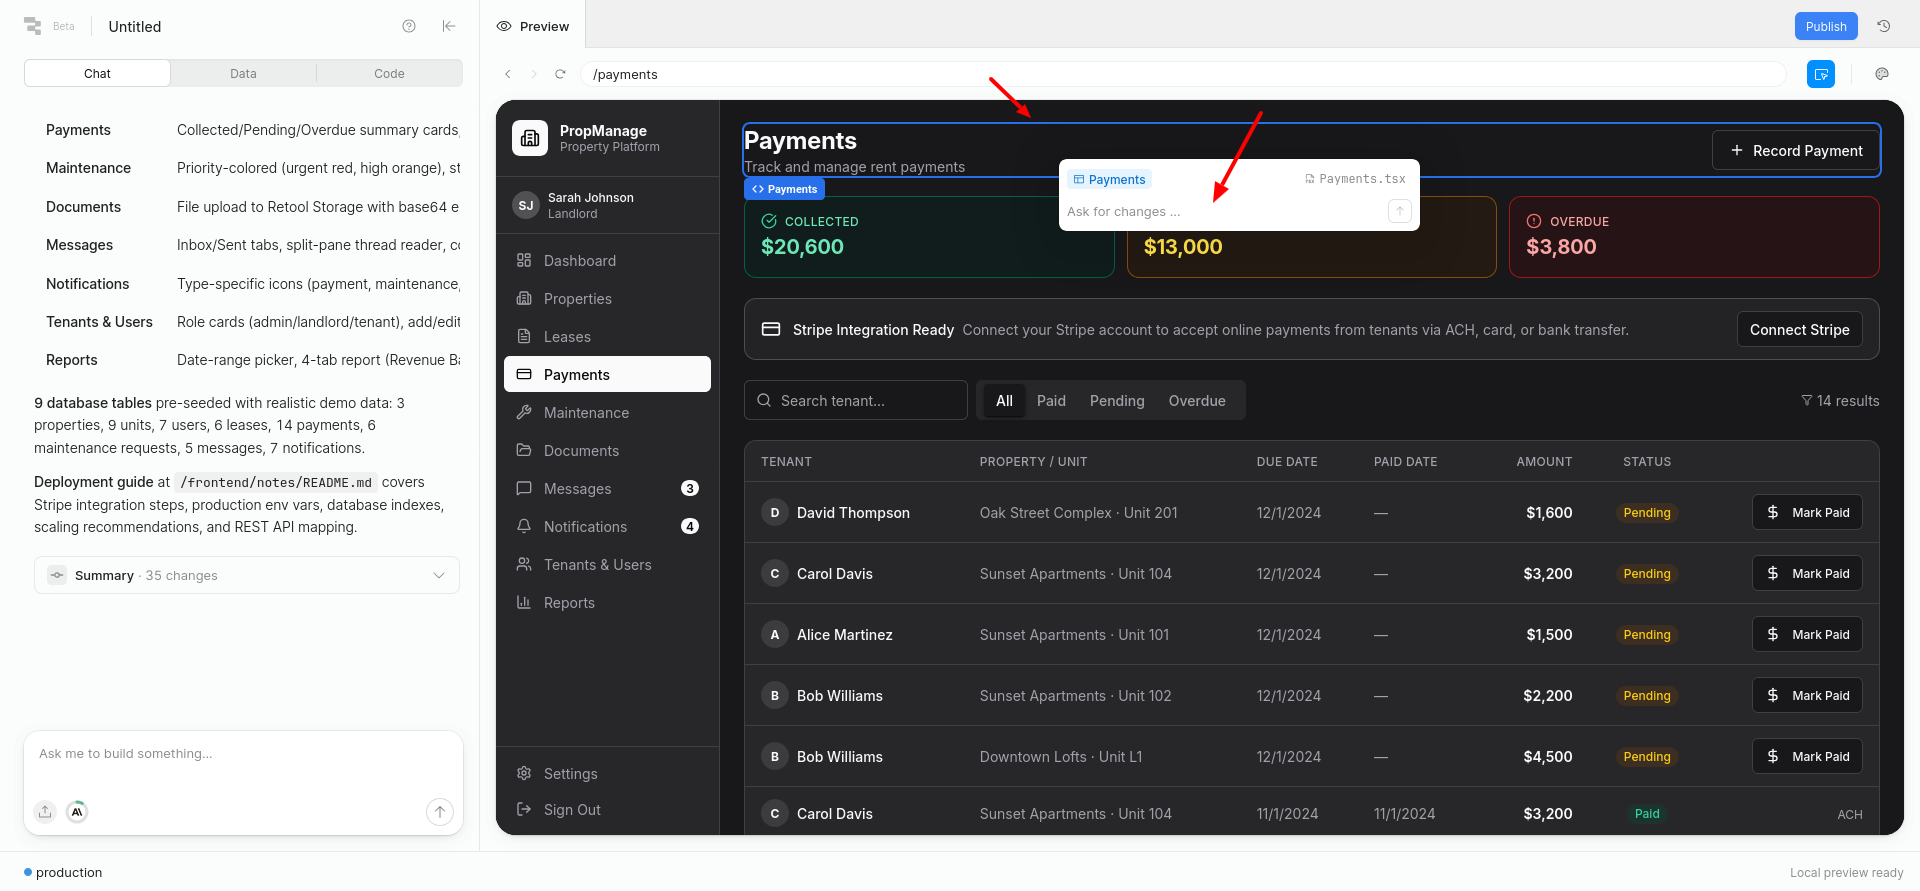Viewport: 1920px width, 891px height.
Task: Open Dashboard in the sidebar
Action: click(607, 260)
